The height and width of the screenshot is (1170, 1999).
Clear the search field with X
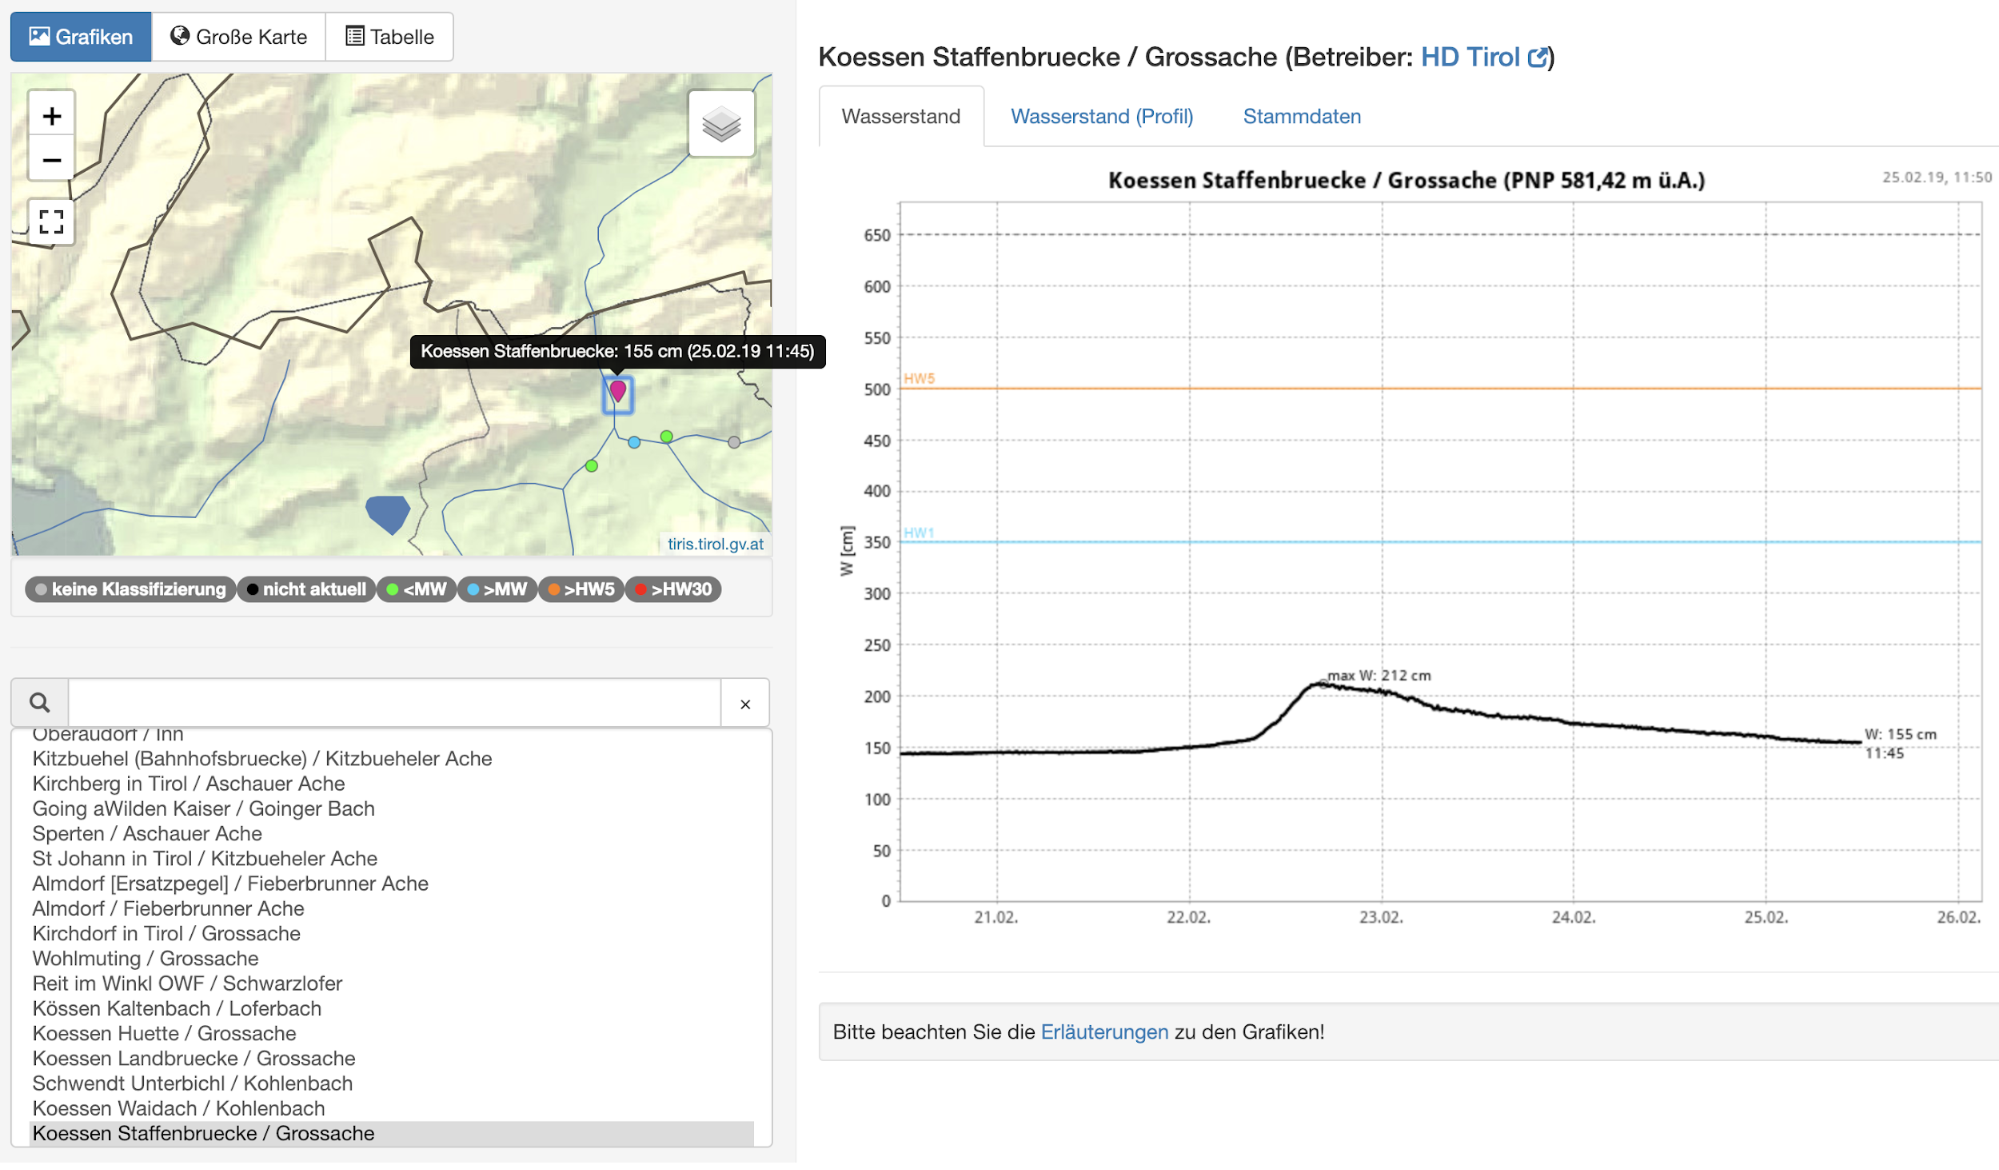(x=745, y=704)
